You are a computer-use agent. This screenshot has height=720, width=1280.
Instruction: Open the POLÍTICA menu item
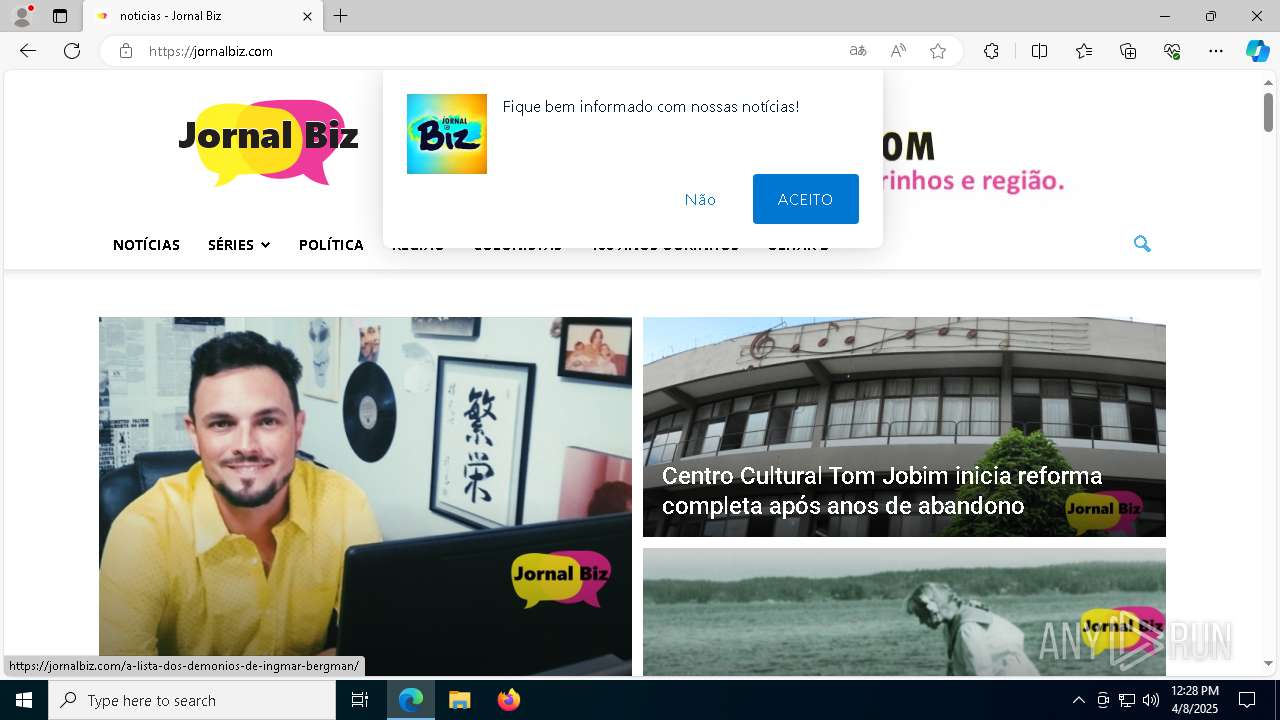click(331, 245)
